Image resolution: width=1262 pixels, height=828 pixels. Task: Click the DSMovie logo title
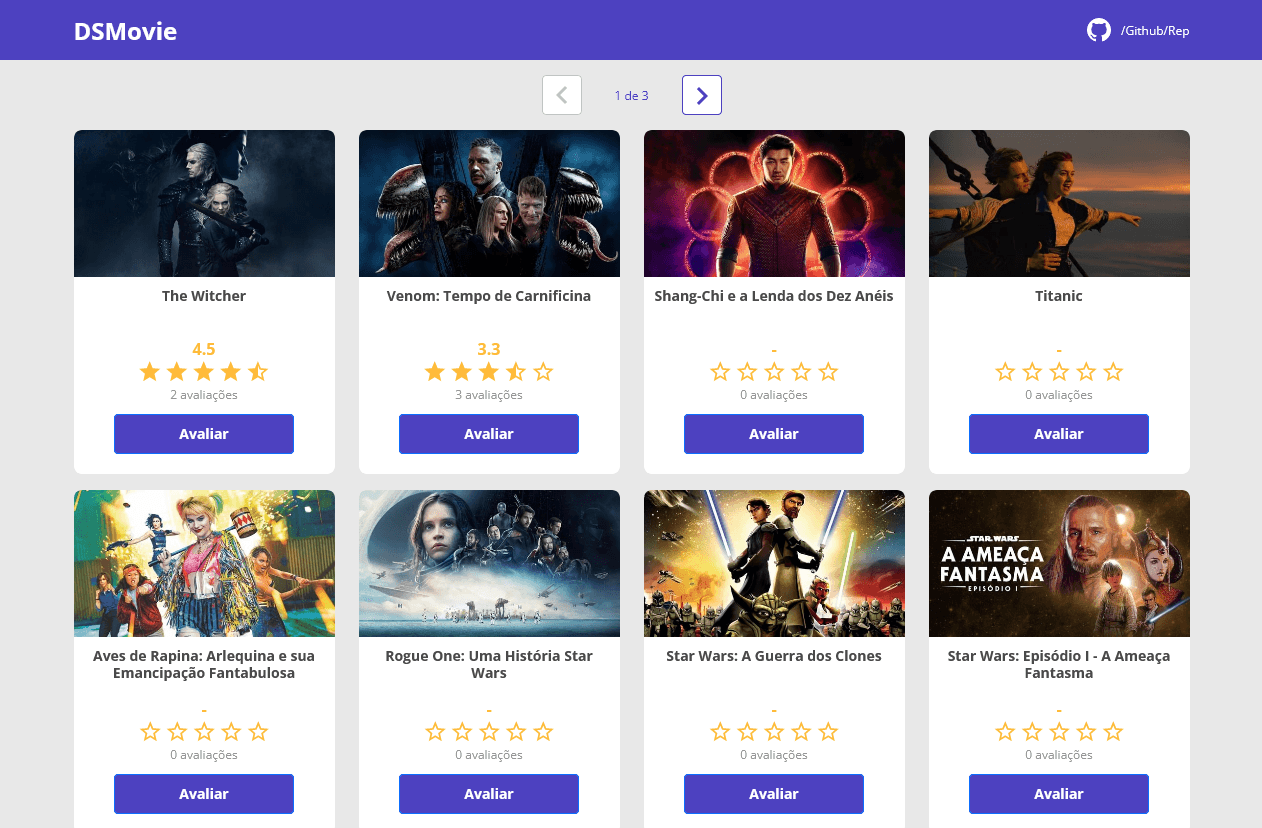click(125, 31)
